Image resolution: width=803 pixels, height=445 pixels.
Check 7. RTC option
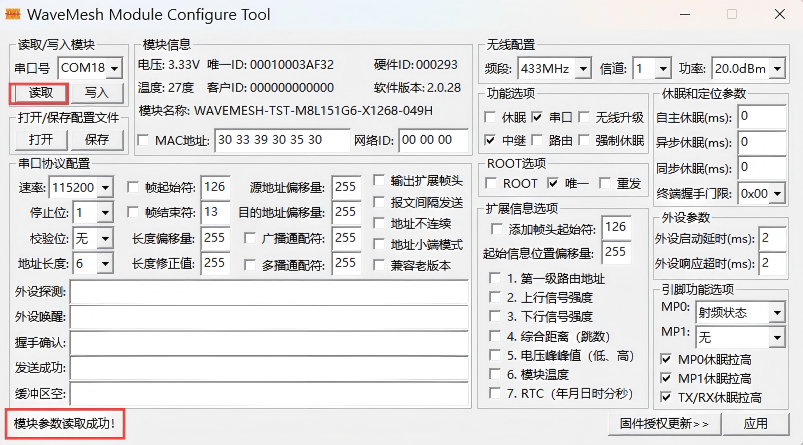tap(495, 393)
